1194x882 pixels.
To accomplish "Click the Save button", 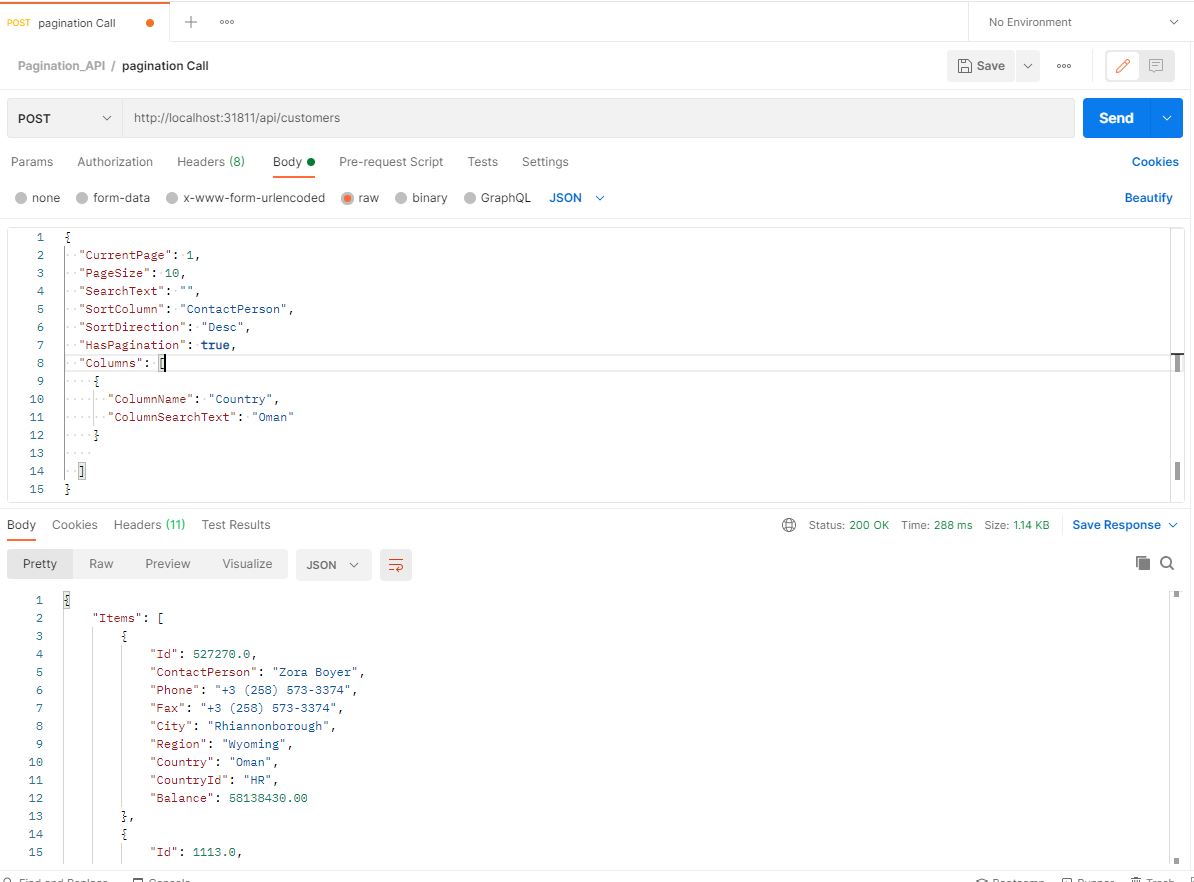I will (x=982, y=66).
